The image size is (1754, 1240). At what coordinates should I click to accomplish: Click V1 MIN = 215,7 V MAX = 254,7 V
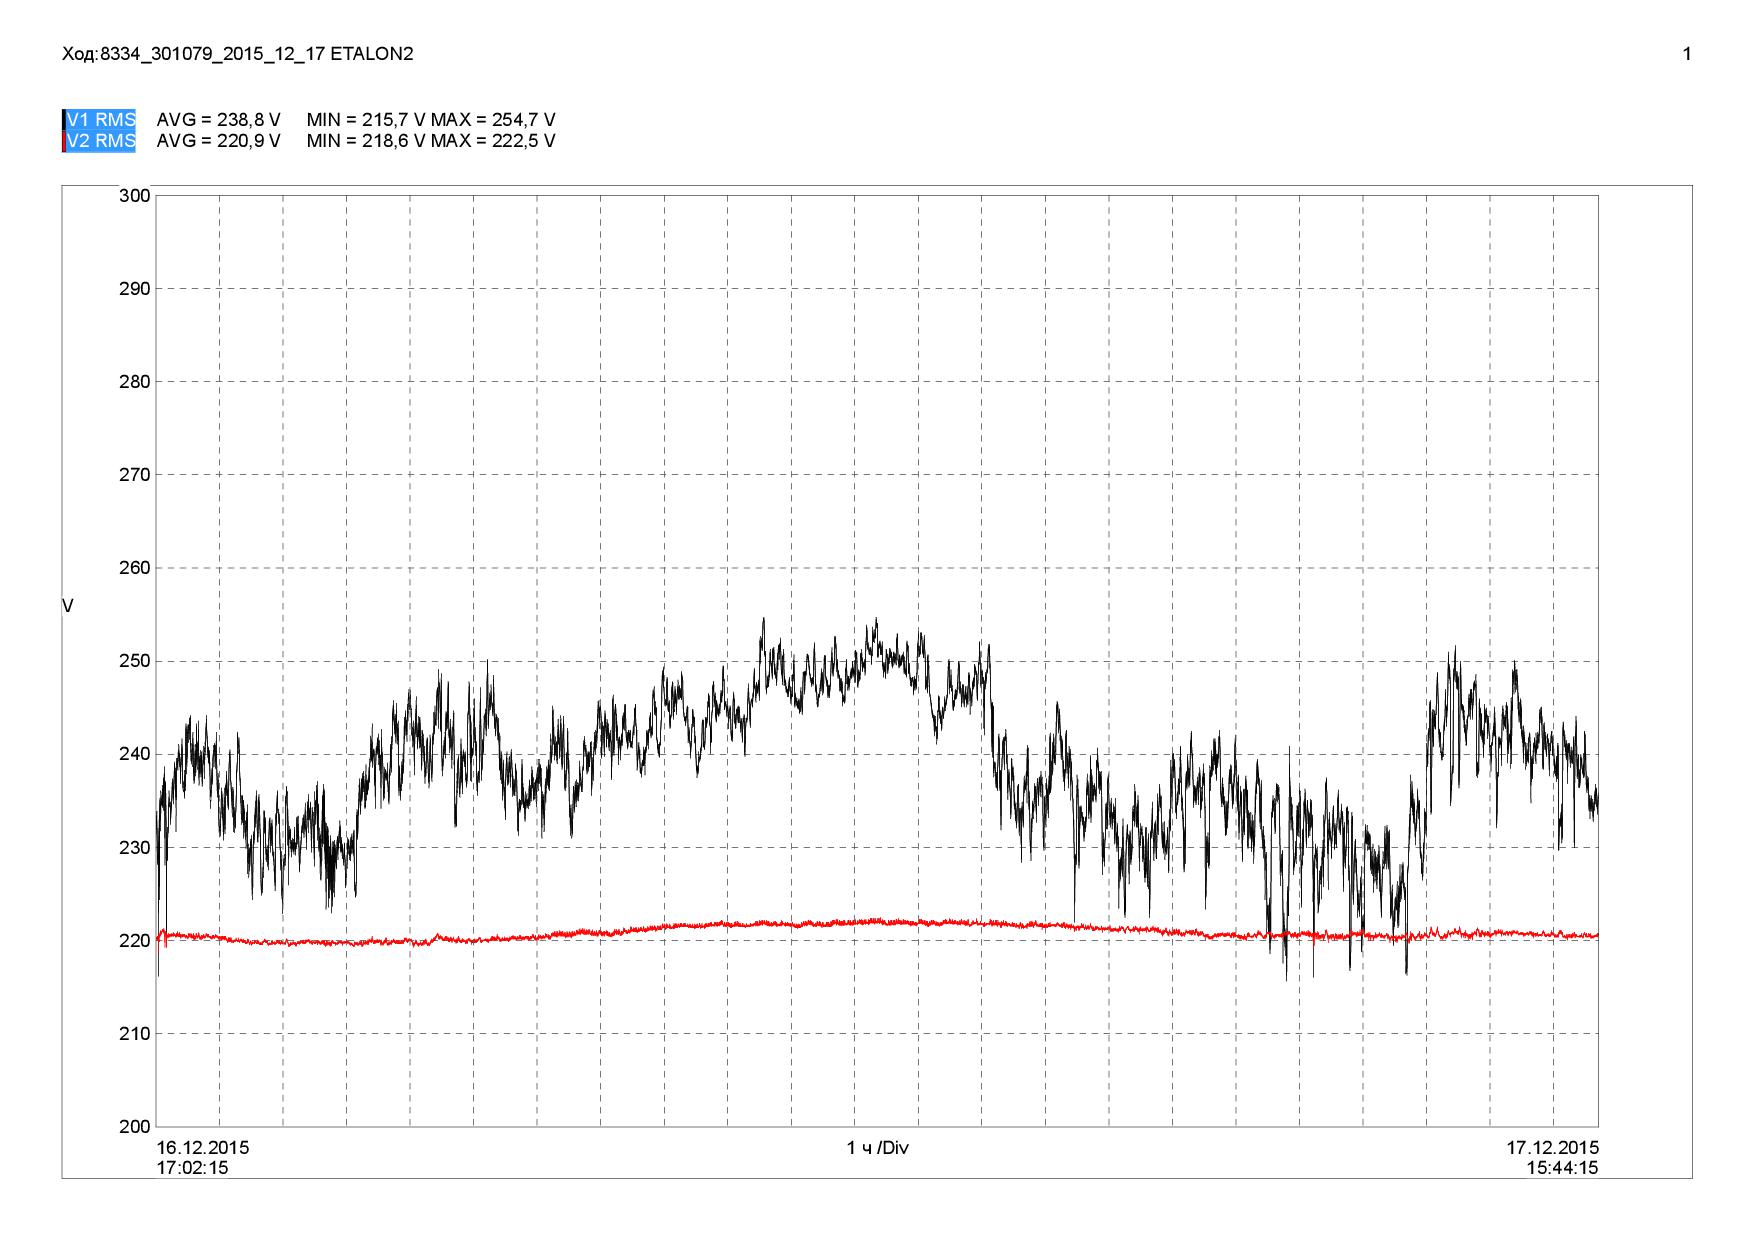pyautogui.click(x=431, y=120)
